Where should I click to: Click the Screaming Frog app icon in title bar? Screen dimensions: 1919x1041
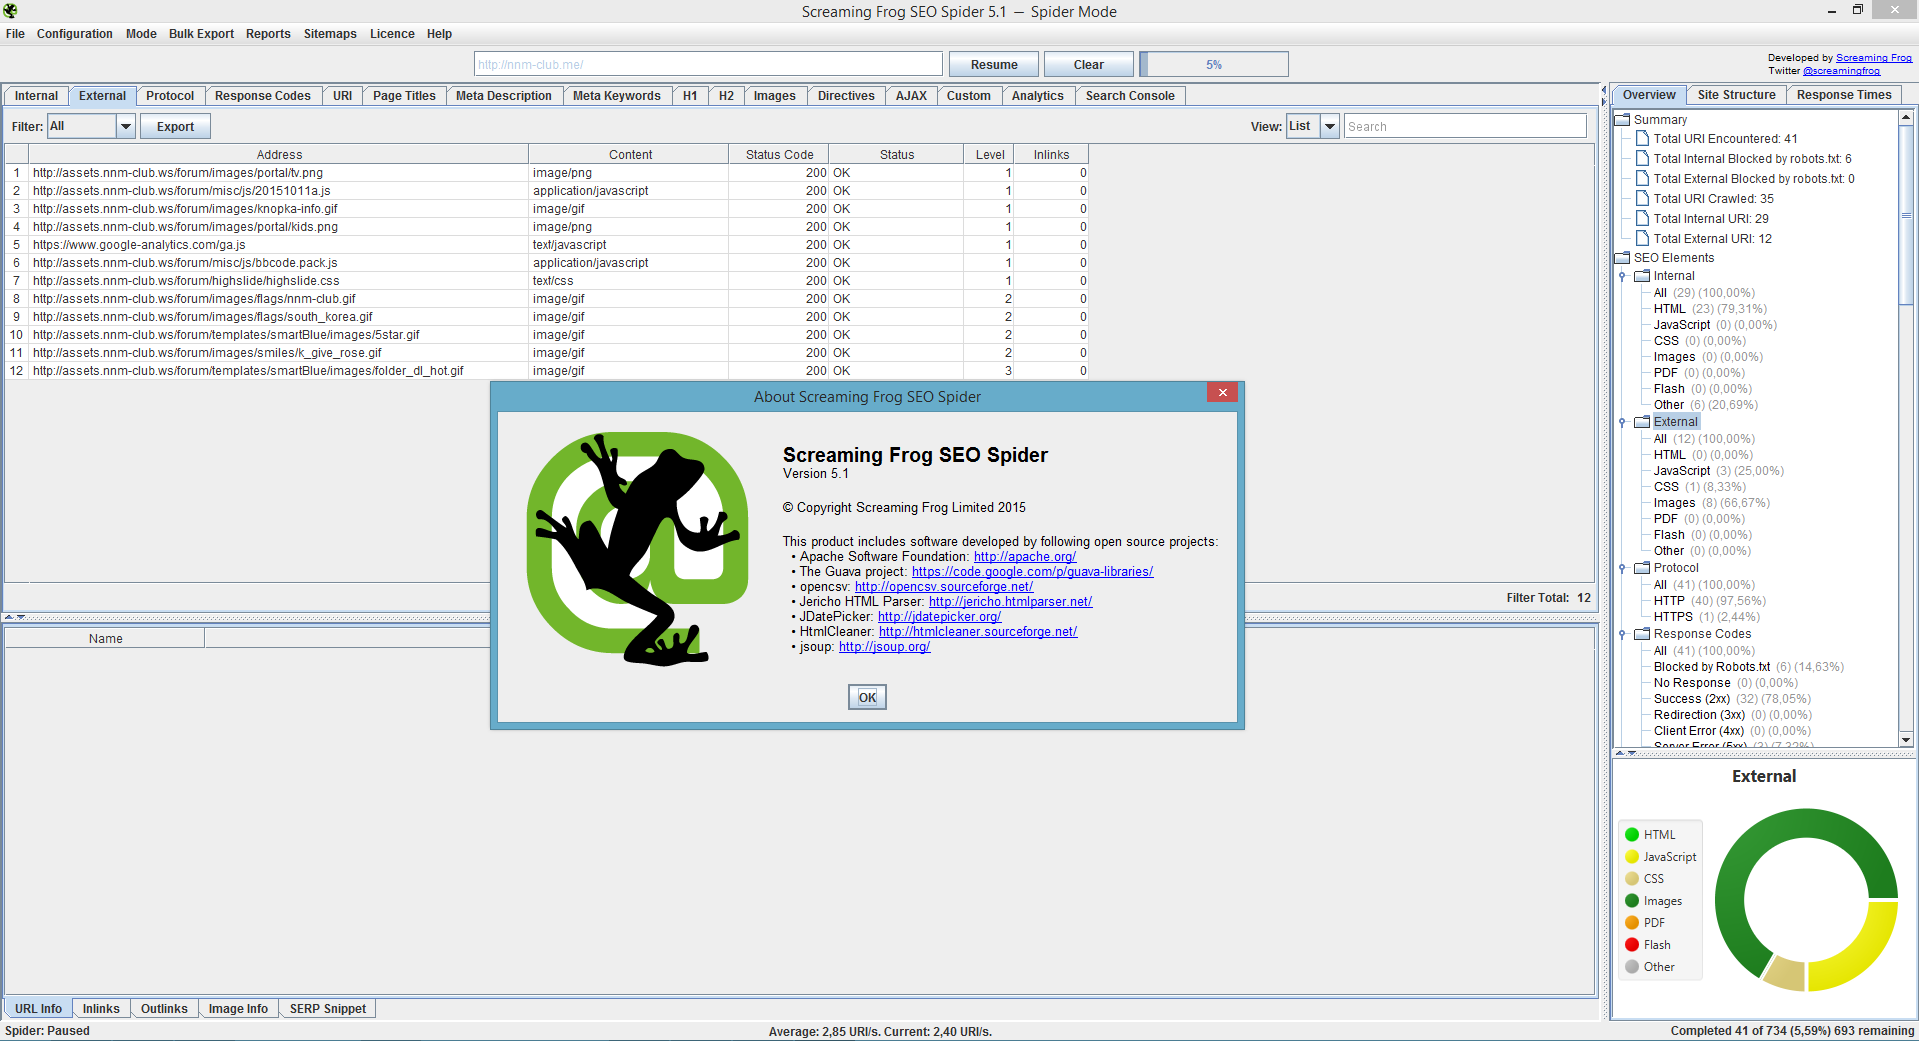10,11
